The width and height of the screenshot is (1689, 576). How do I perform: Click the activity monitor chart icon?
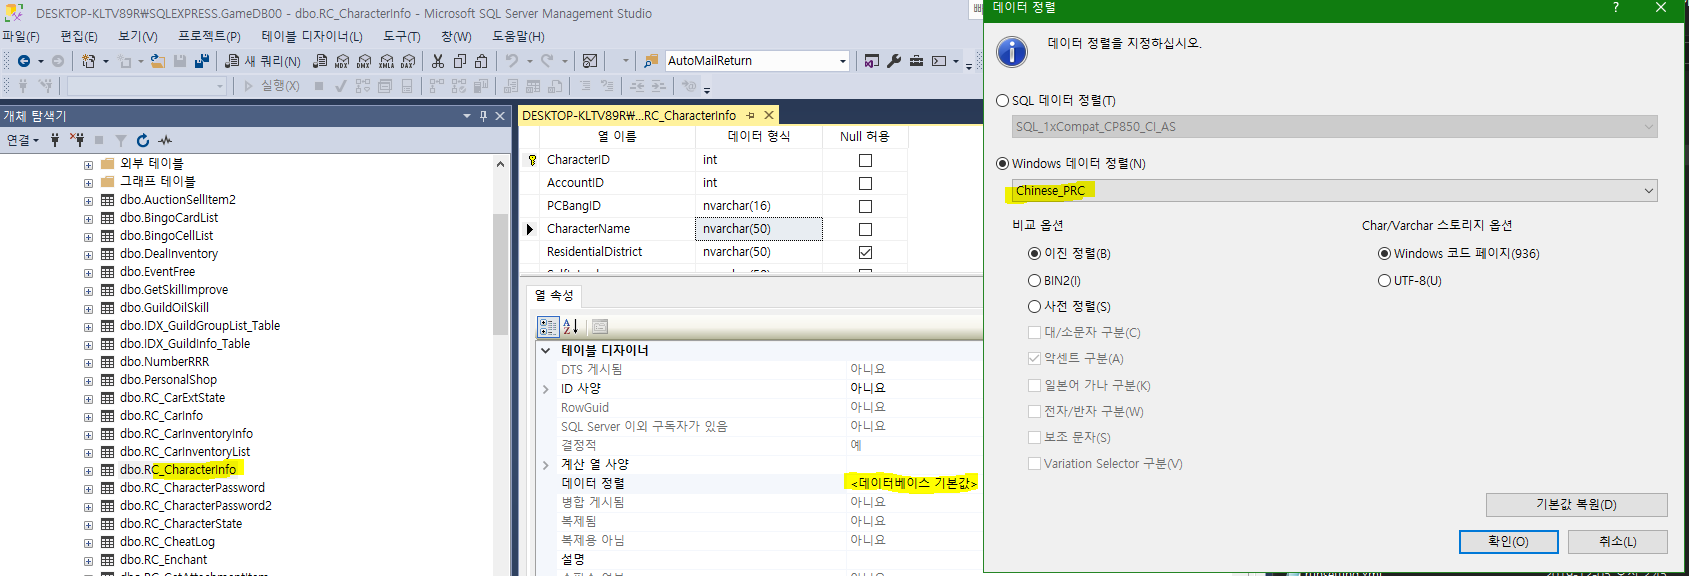click(x=590, y=61)
